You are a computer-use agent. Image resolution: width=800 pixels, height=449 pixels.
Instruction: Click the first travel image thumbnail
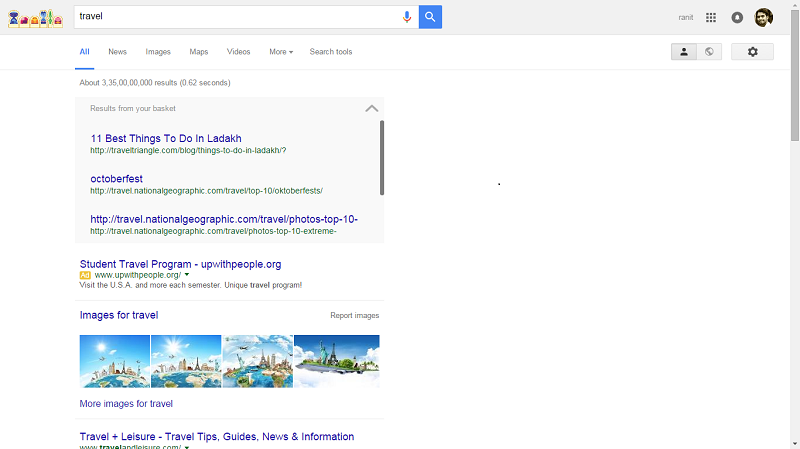coord(115,361)
